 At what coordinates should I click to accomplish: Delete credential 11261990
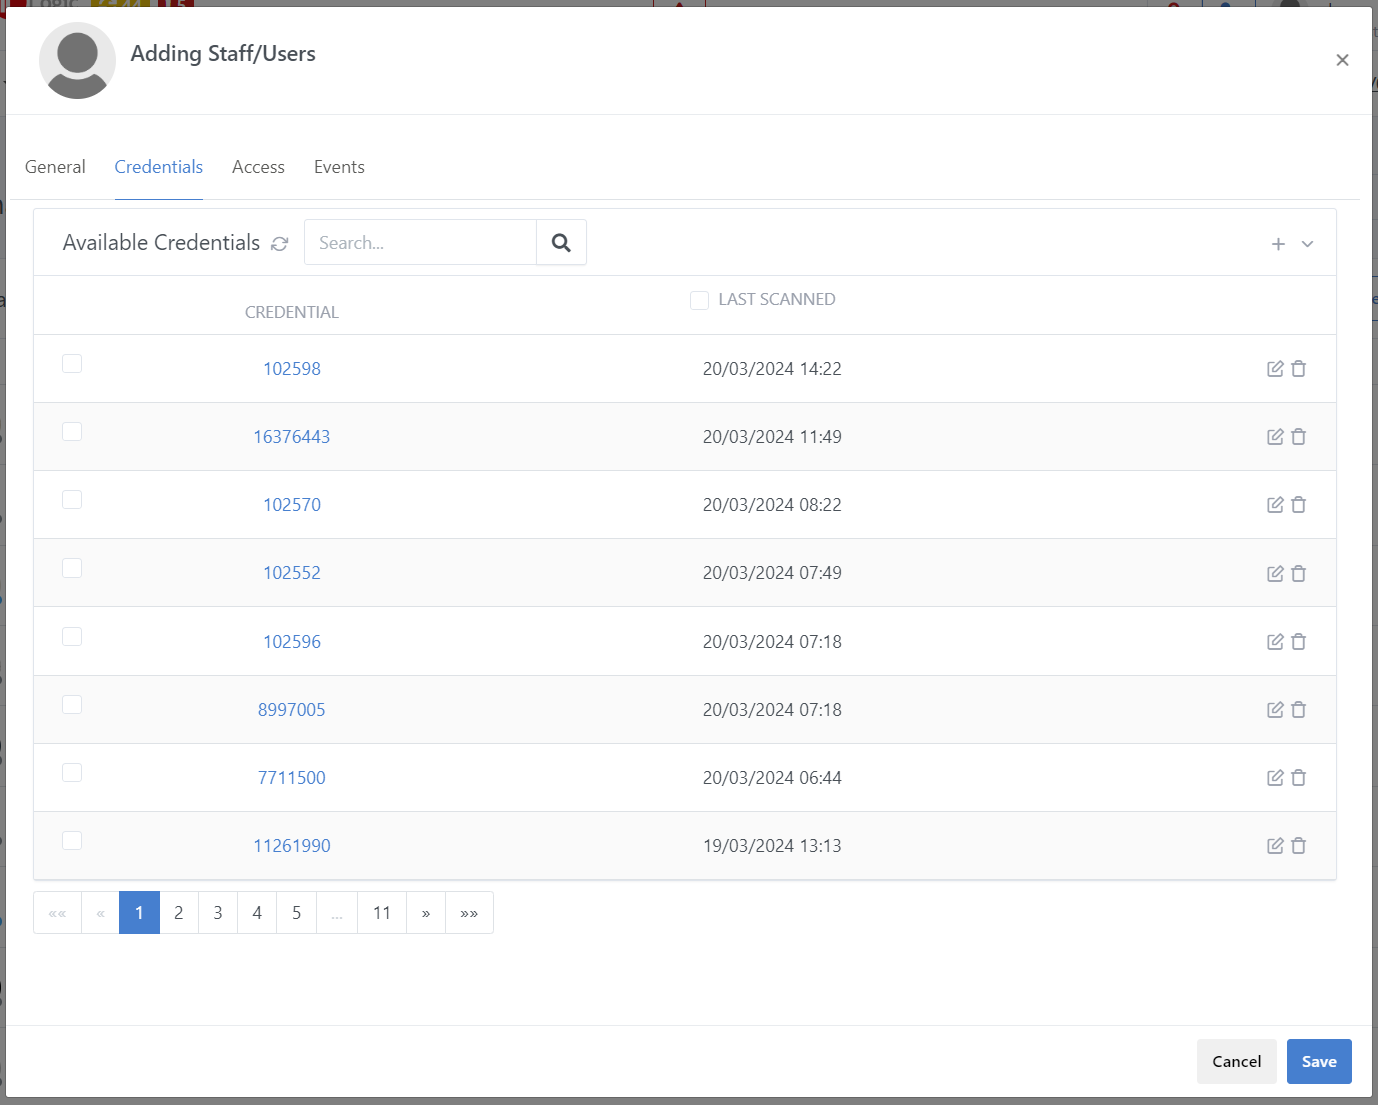(x=1299, y=846)
